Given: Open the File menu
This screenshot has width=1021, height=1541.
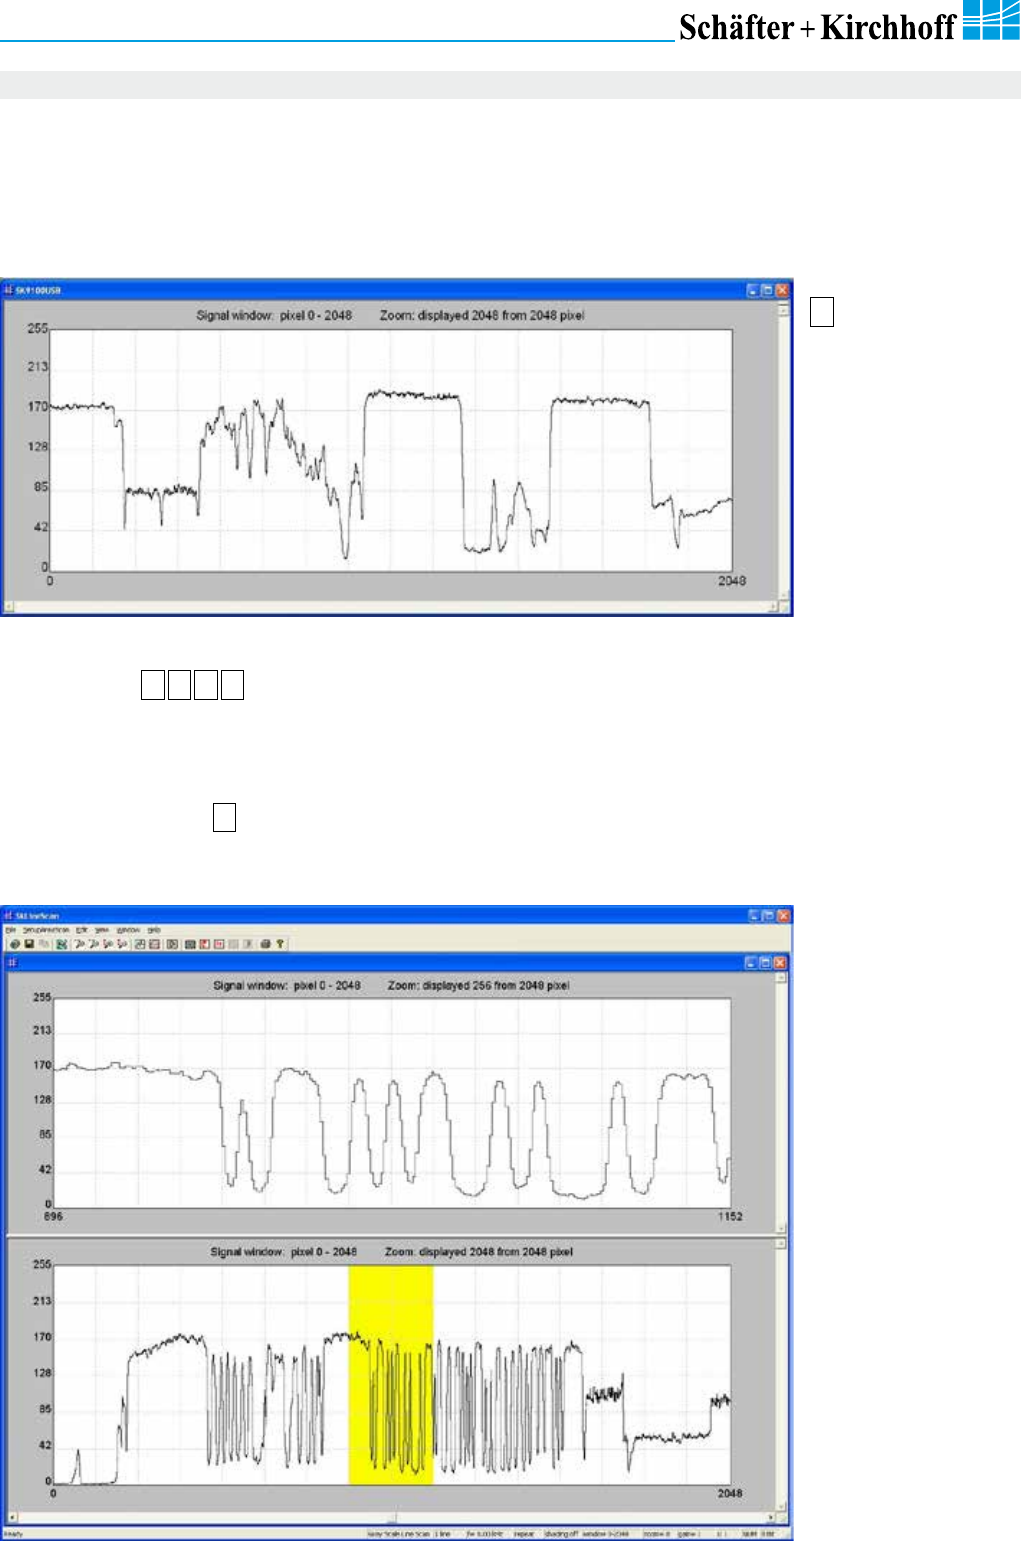Looking at the screenshot, I should tap(10, 930).
